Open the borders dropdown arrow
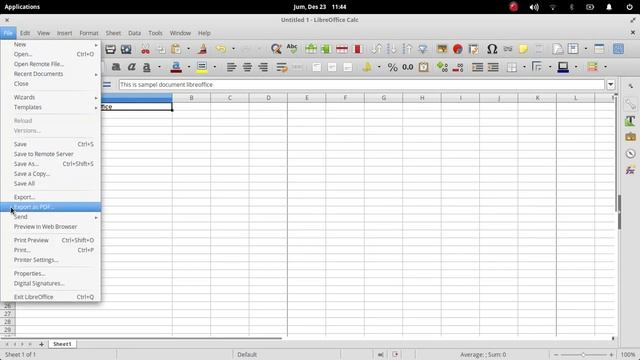The height and width of the screenshot is (360, 640). click(524, 67)
